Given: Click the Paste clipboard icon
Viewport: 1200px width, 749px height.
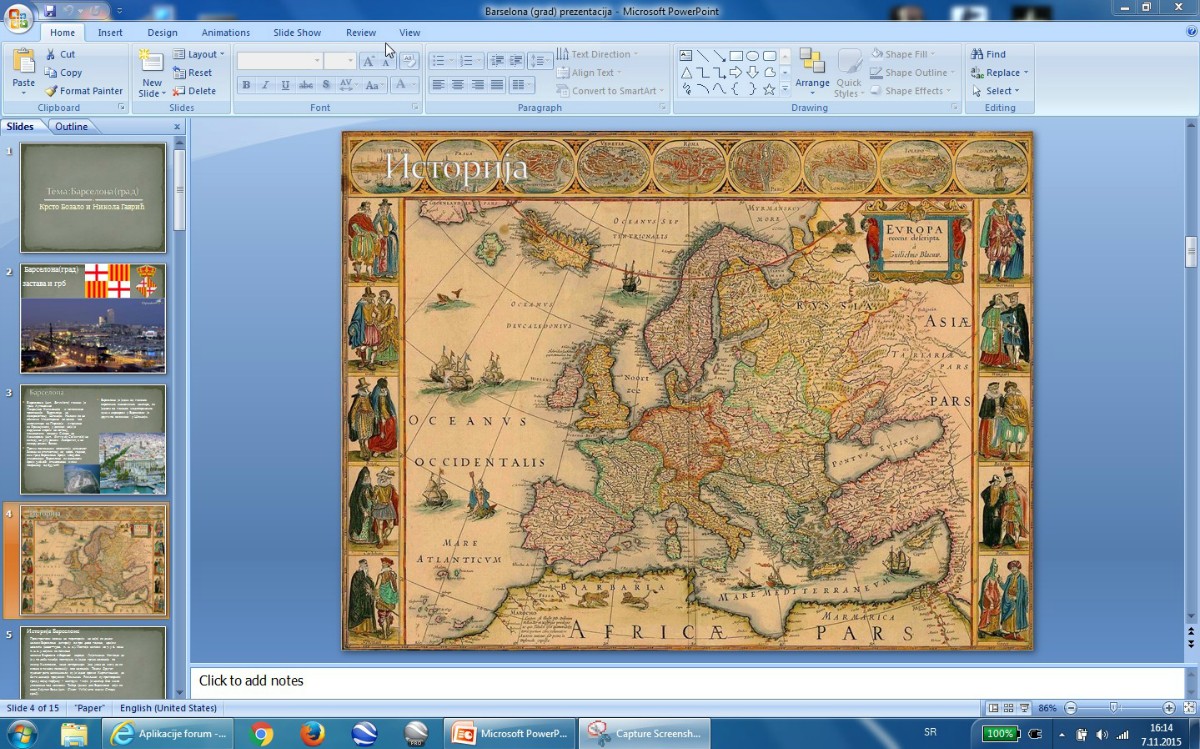Looking at the screenshot, I should [x=23, y=62].
